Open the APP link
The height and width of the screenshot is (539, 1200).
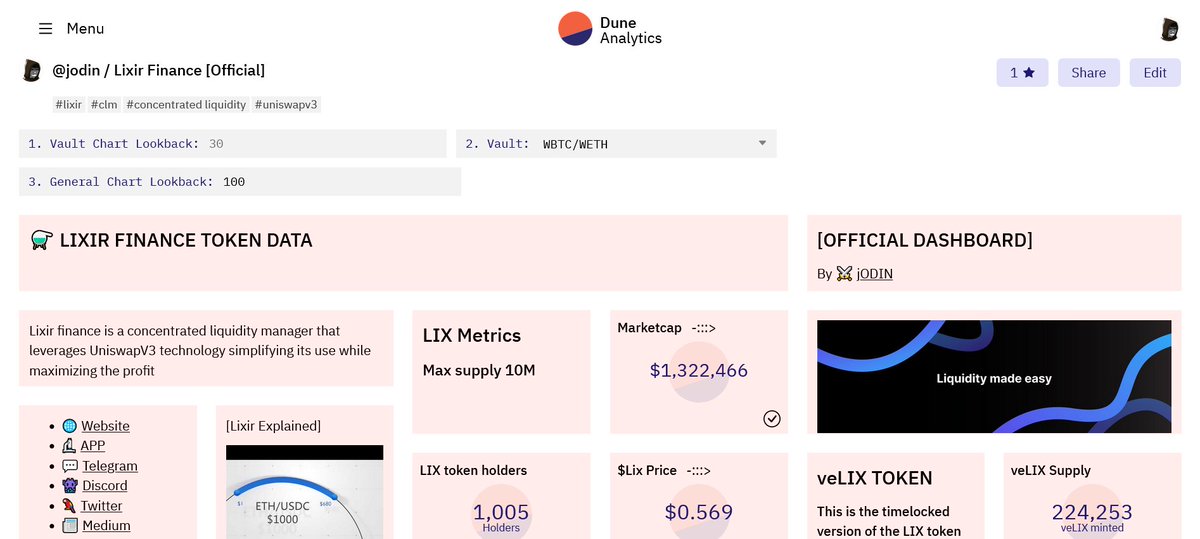[92, 446]
